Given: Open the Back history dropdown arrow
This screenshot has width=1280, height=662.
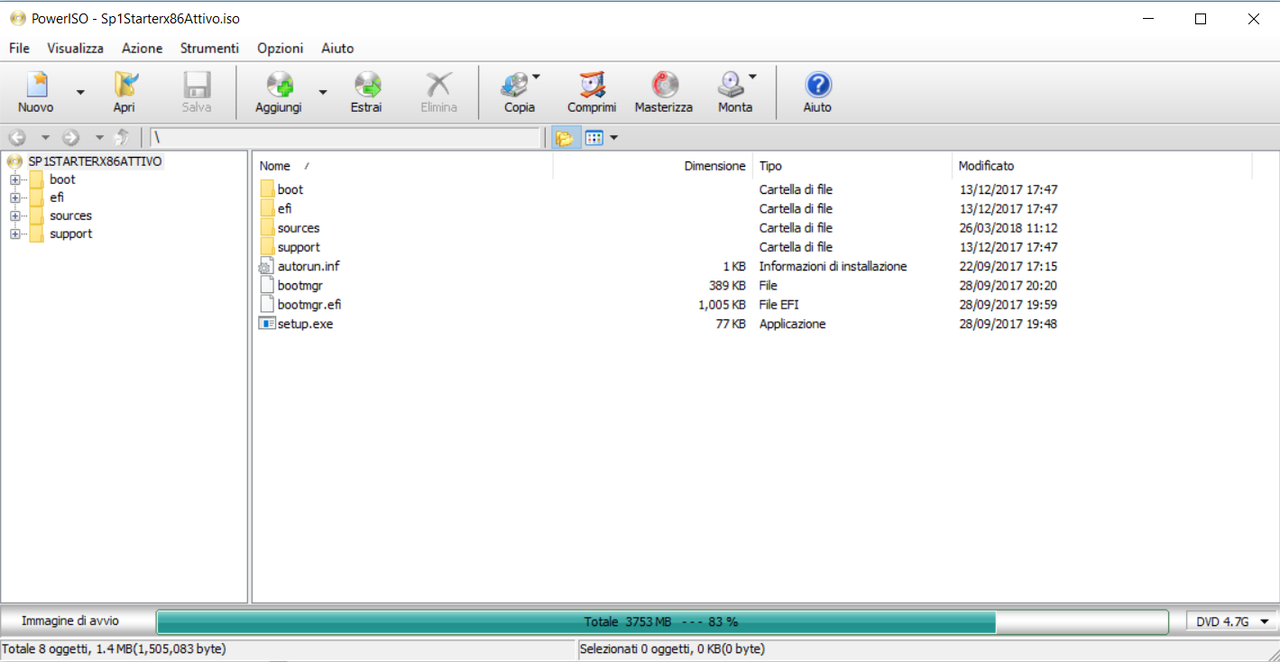Looking at the screenshot, I should pyautogui.click(x=44, y=138).
